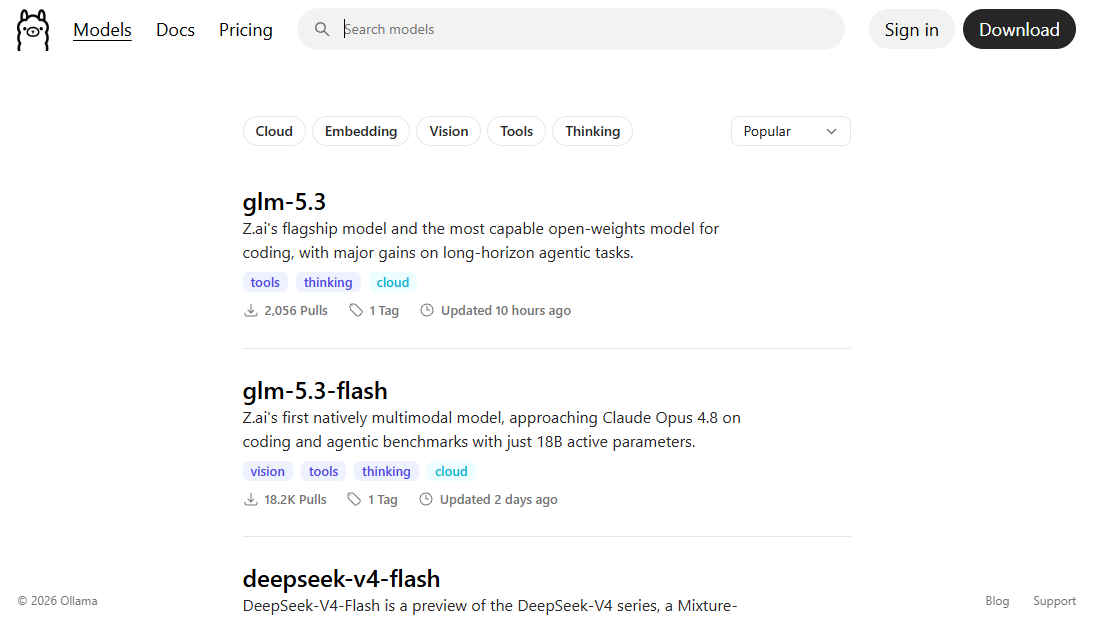This screenshot has width=1097, height=617.
Task: Filter models by Tools
Action: click(516, 132)
